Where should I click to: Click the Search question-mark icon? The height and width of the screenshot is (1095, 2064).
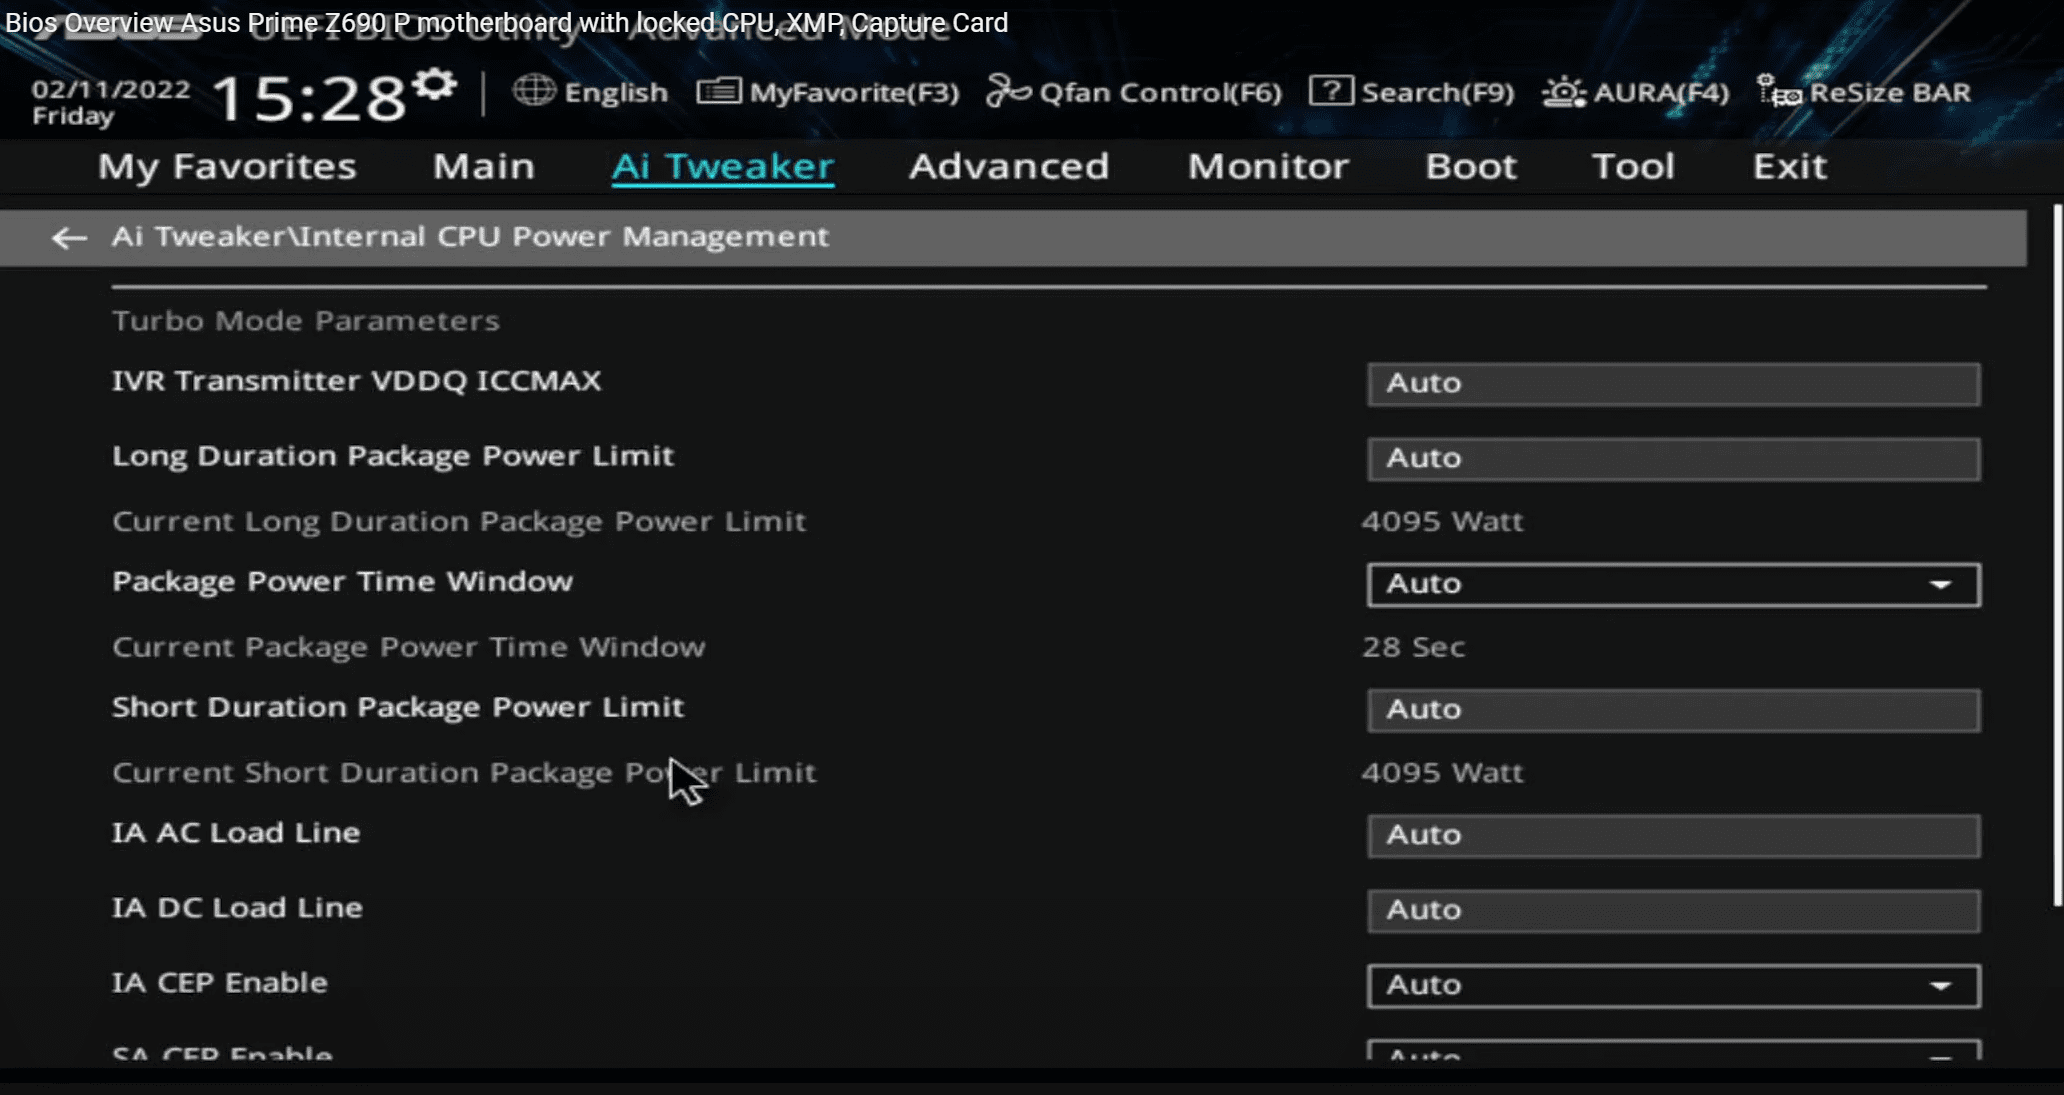[1331, 91]
